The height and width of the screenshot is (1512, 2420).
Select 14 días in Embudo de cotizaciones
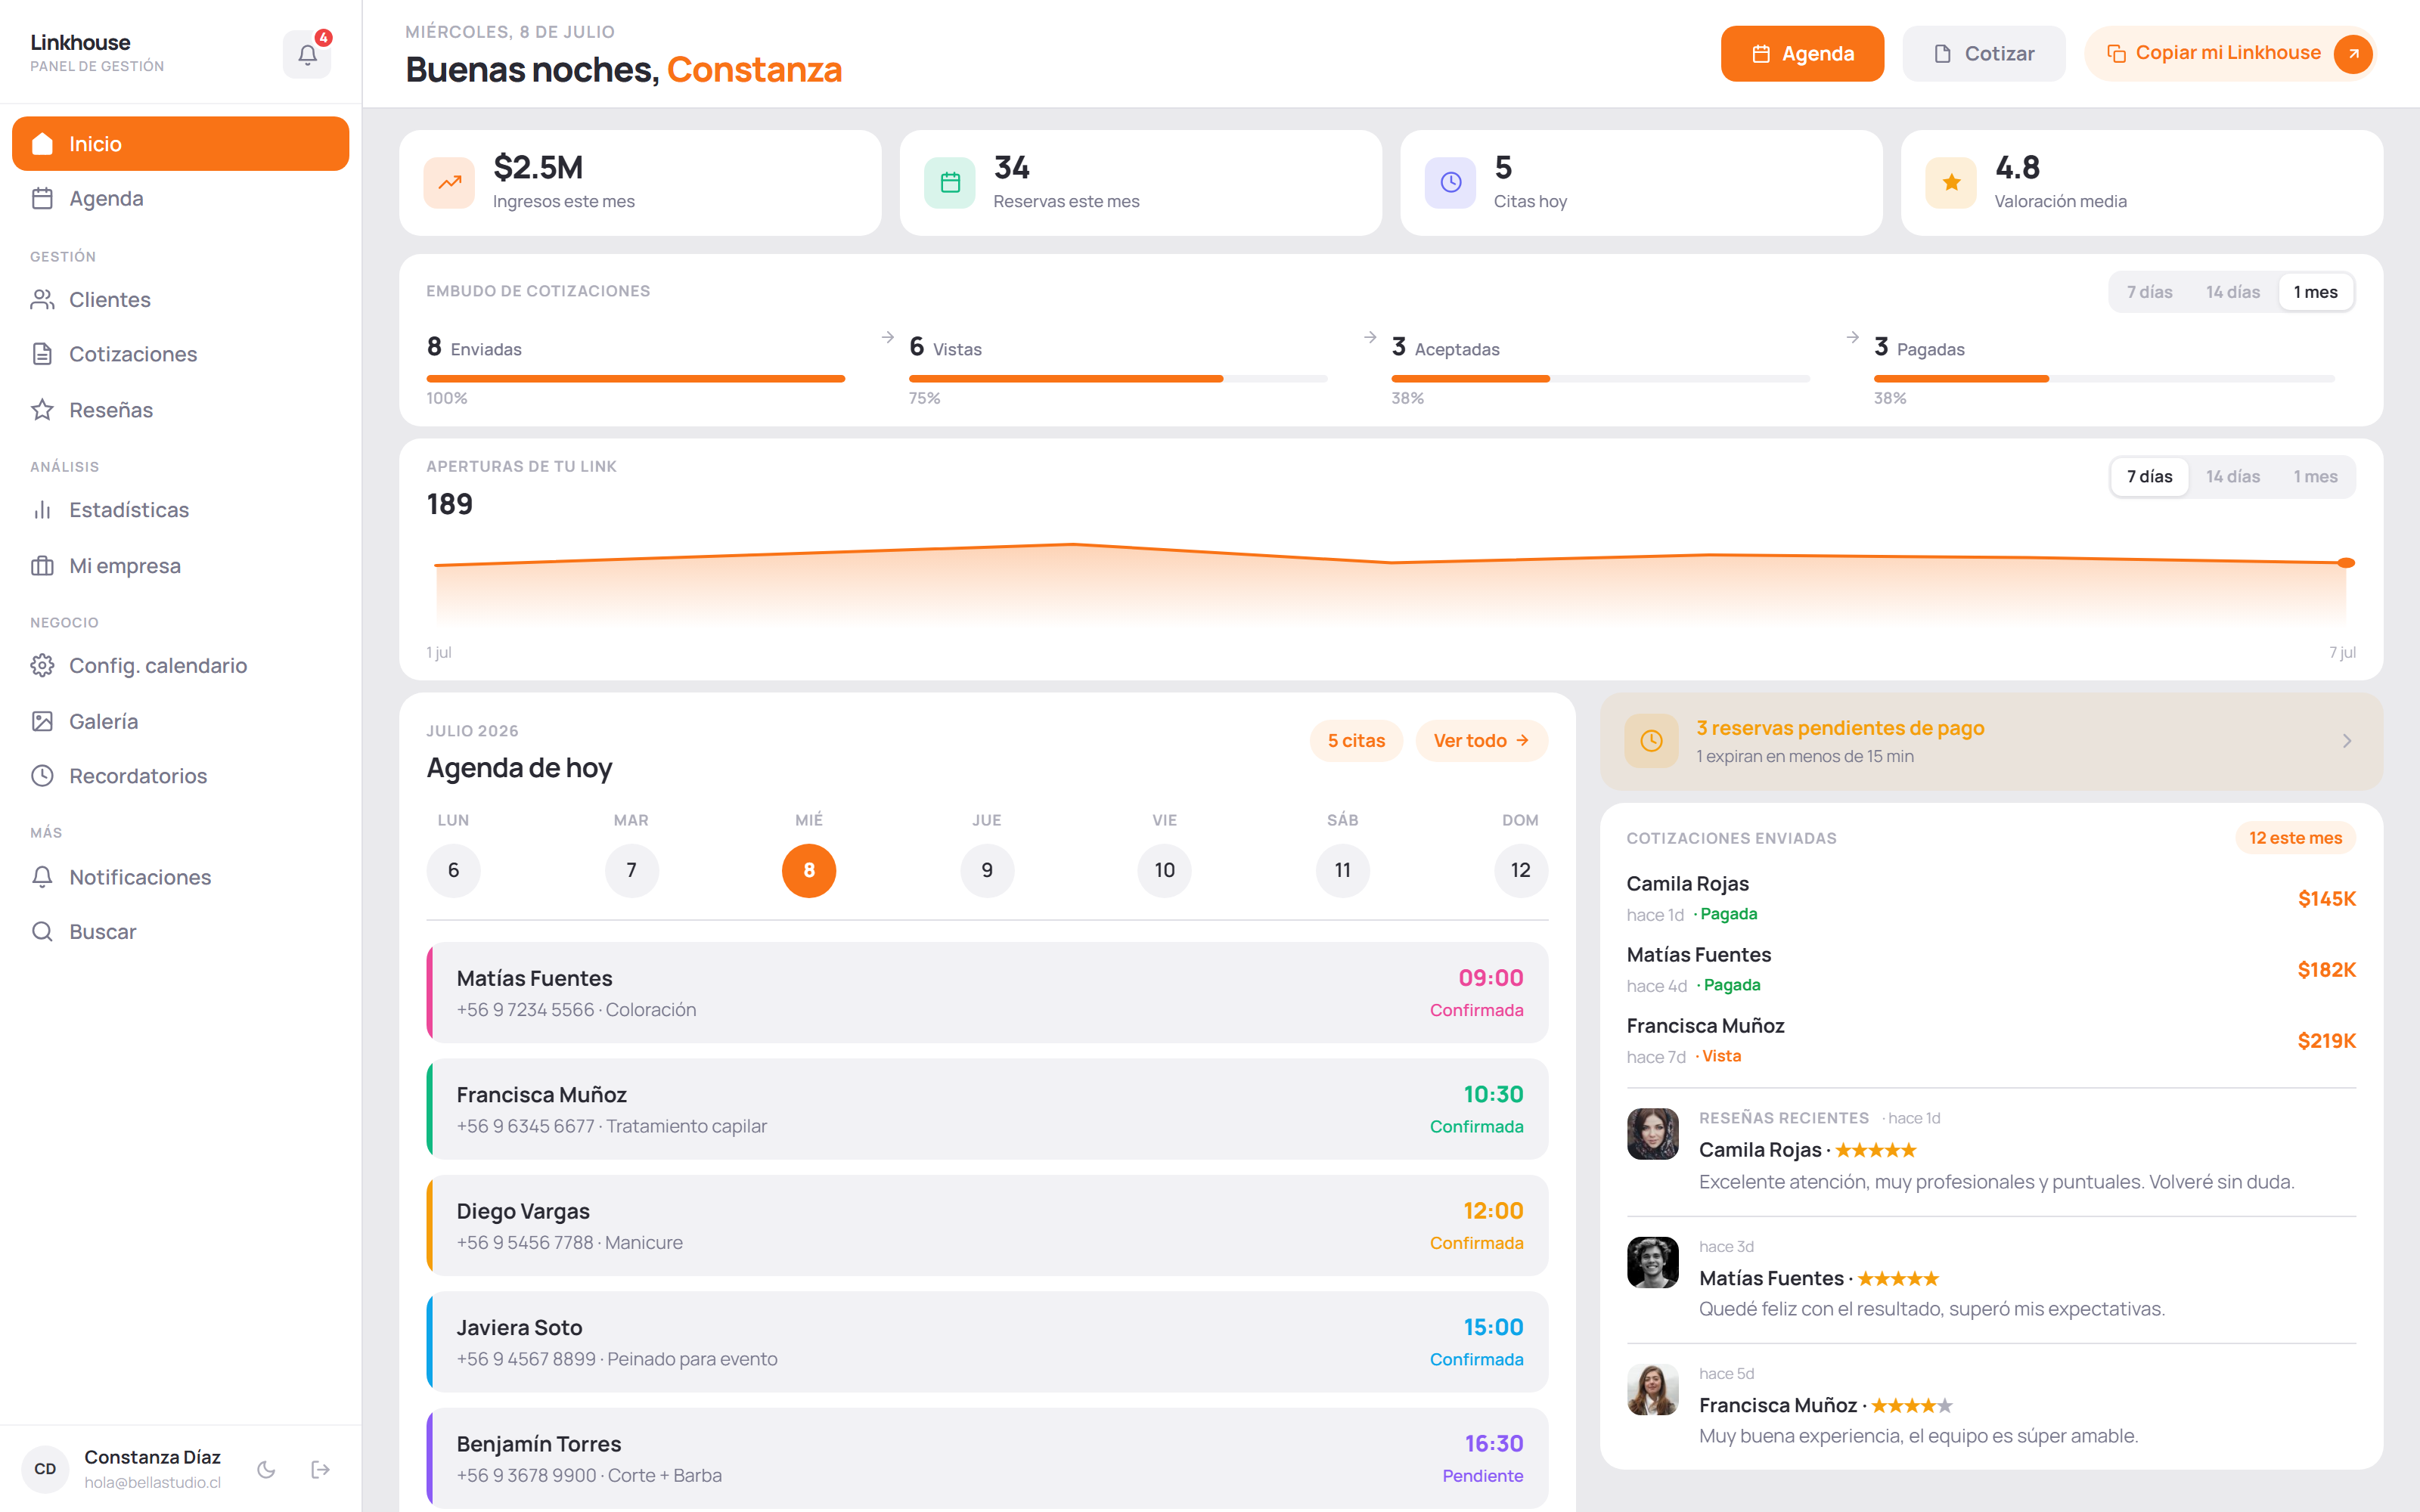click(2233, 292)
